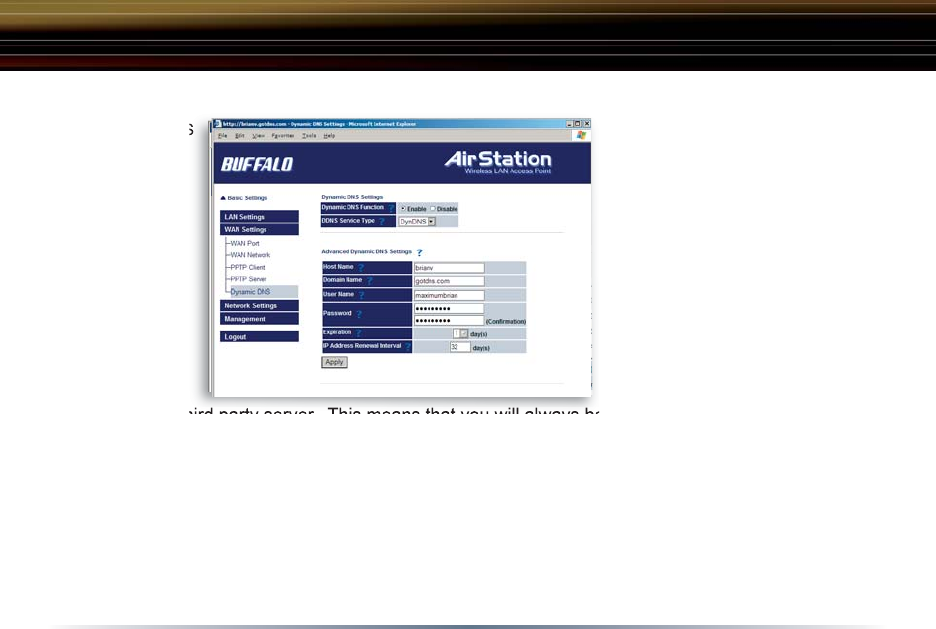The height and width of the screenshot is (629, 936).
Task: Open LAN Settings section
Action: point(259,217)
